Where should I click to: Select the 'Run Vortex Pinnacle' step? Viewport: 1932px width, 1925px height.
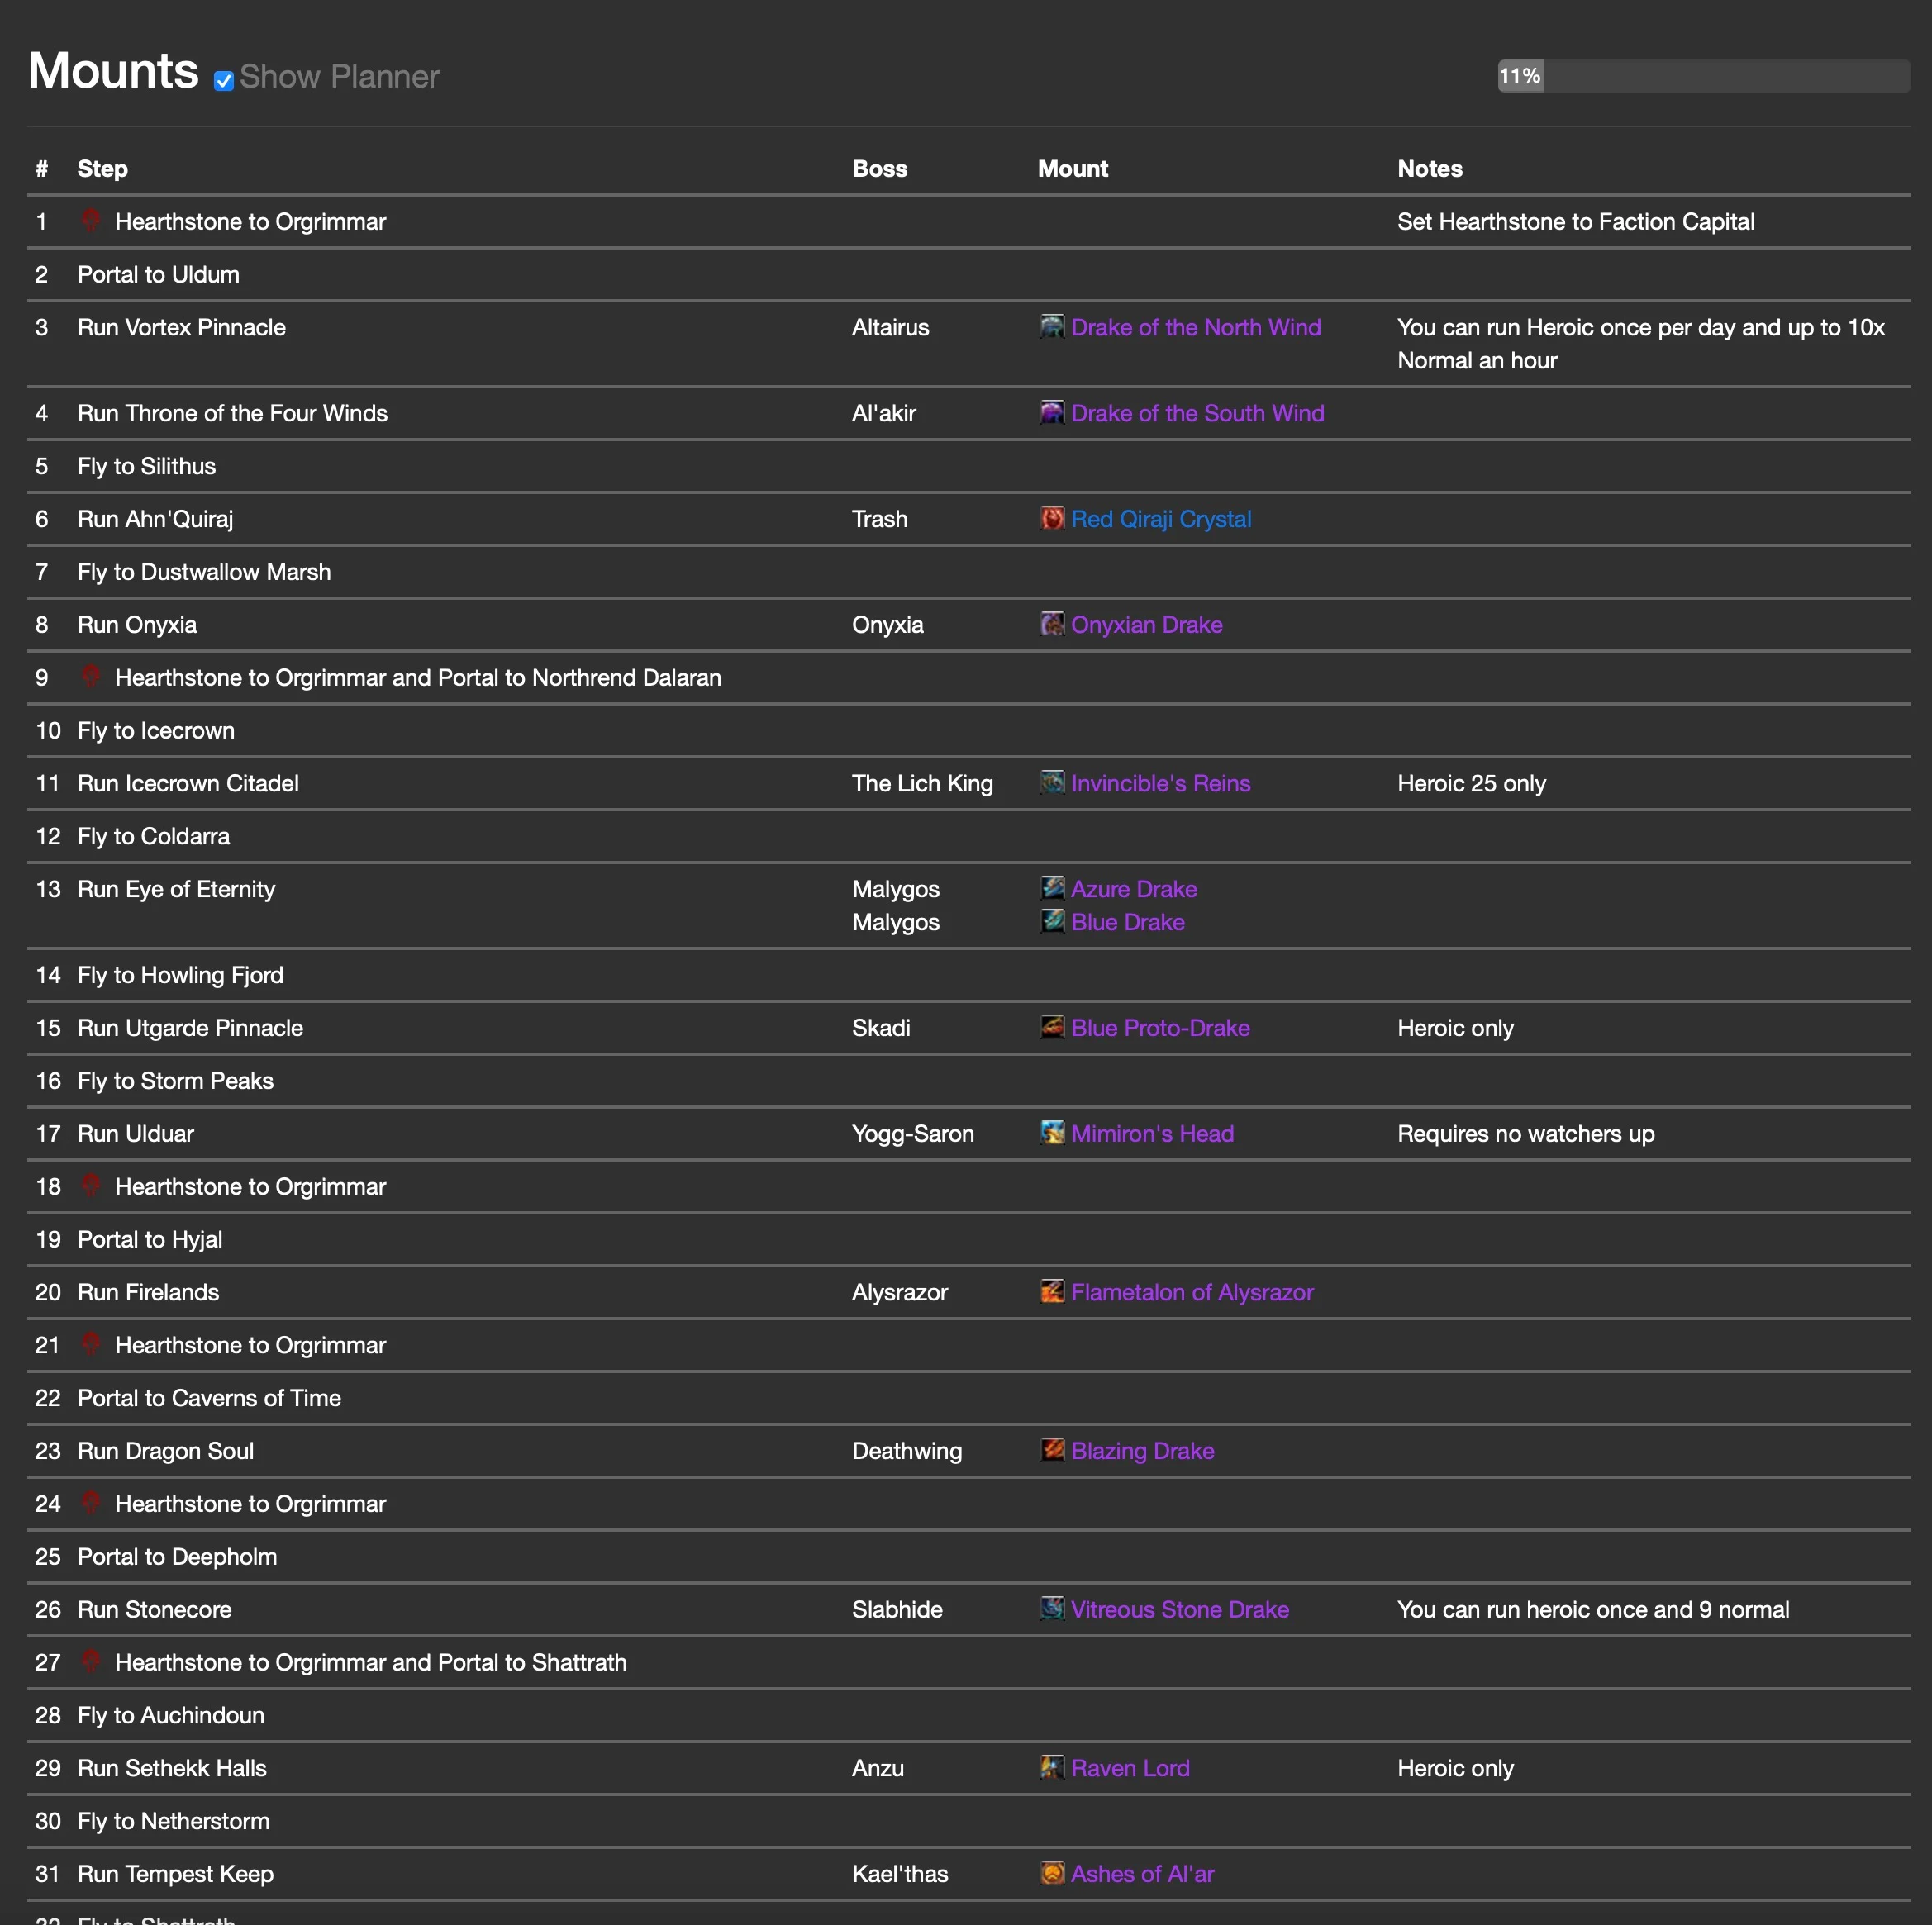click(x=182, y=327)
